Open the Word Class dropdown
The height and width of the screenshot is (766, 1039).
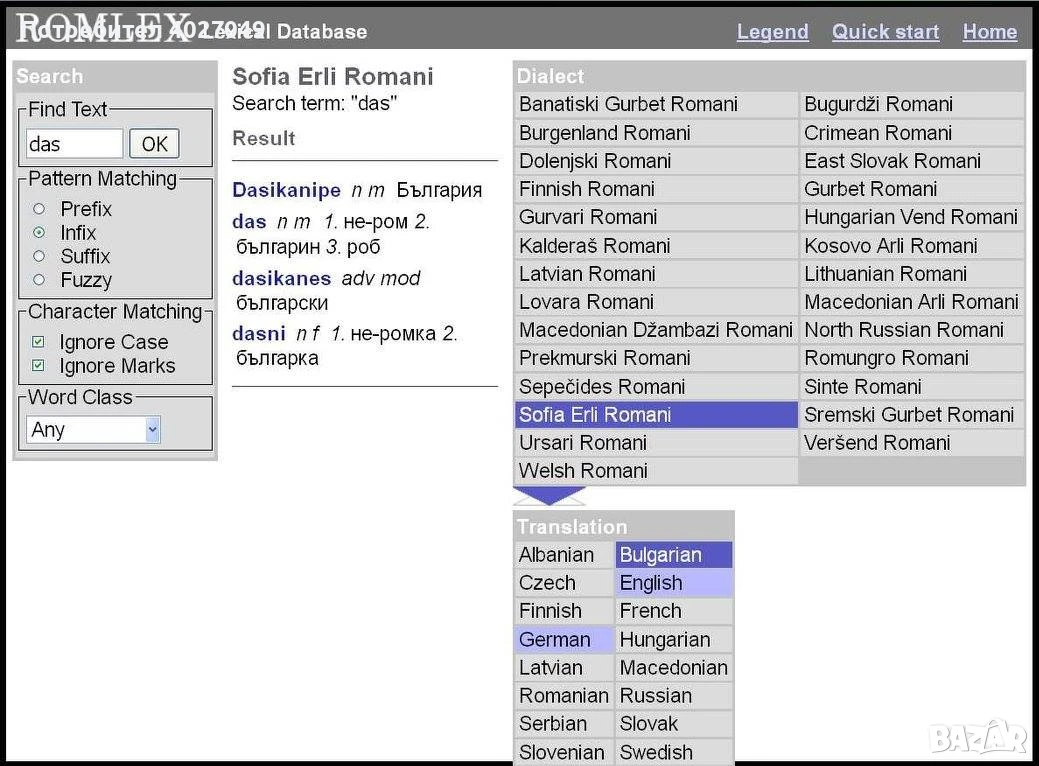93,429
